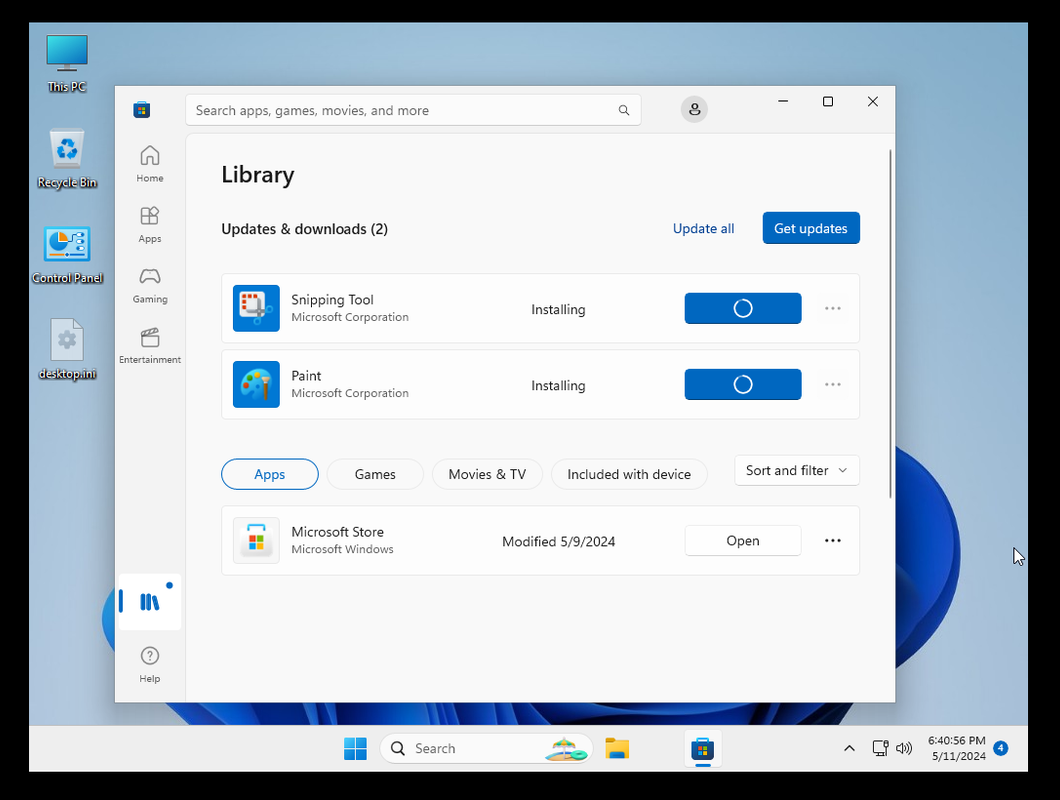Open more options for Paint

pos(832,384)
